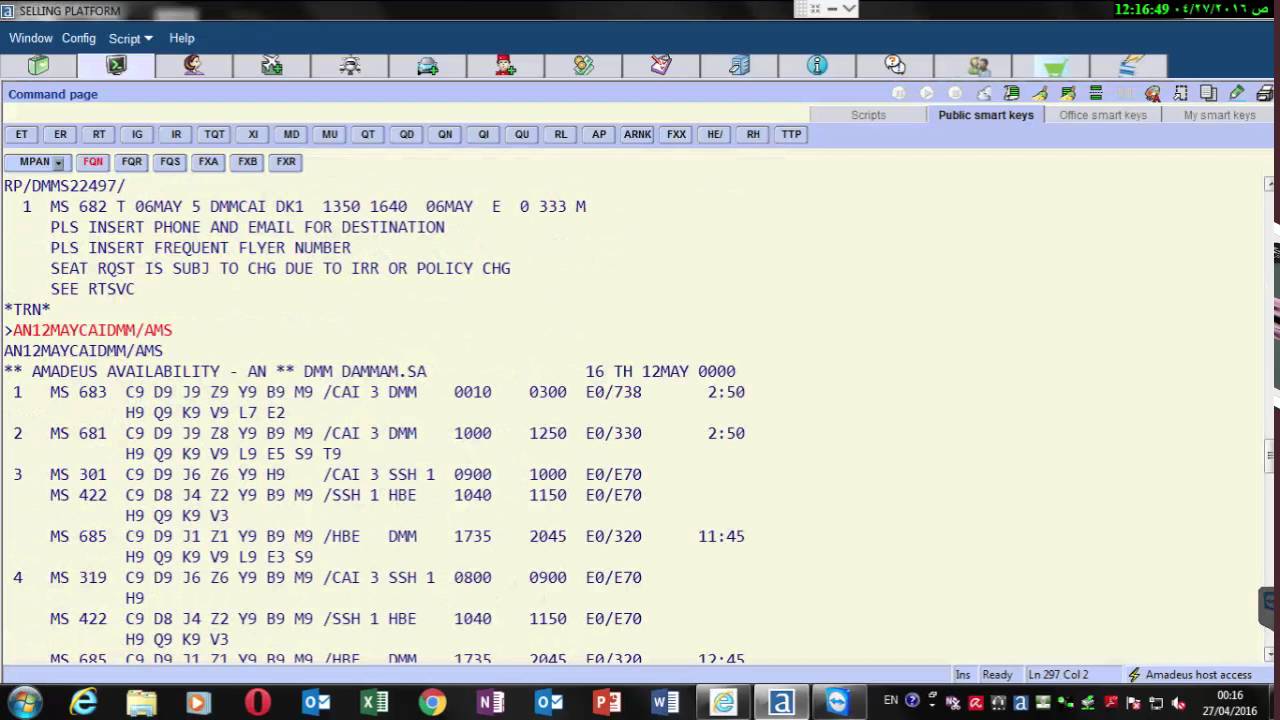The image size is (1280, 720).
Task: Click the ET smart key button
Action: coord(21,134)
